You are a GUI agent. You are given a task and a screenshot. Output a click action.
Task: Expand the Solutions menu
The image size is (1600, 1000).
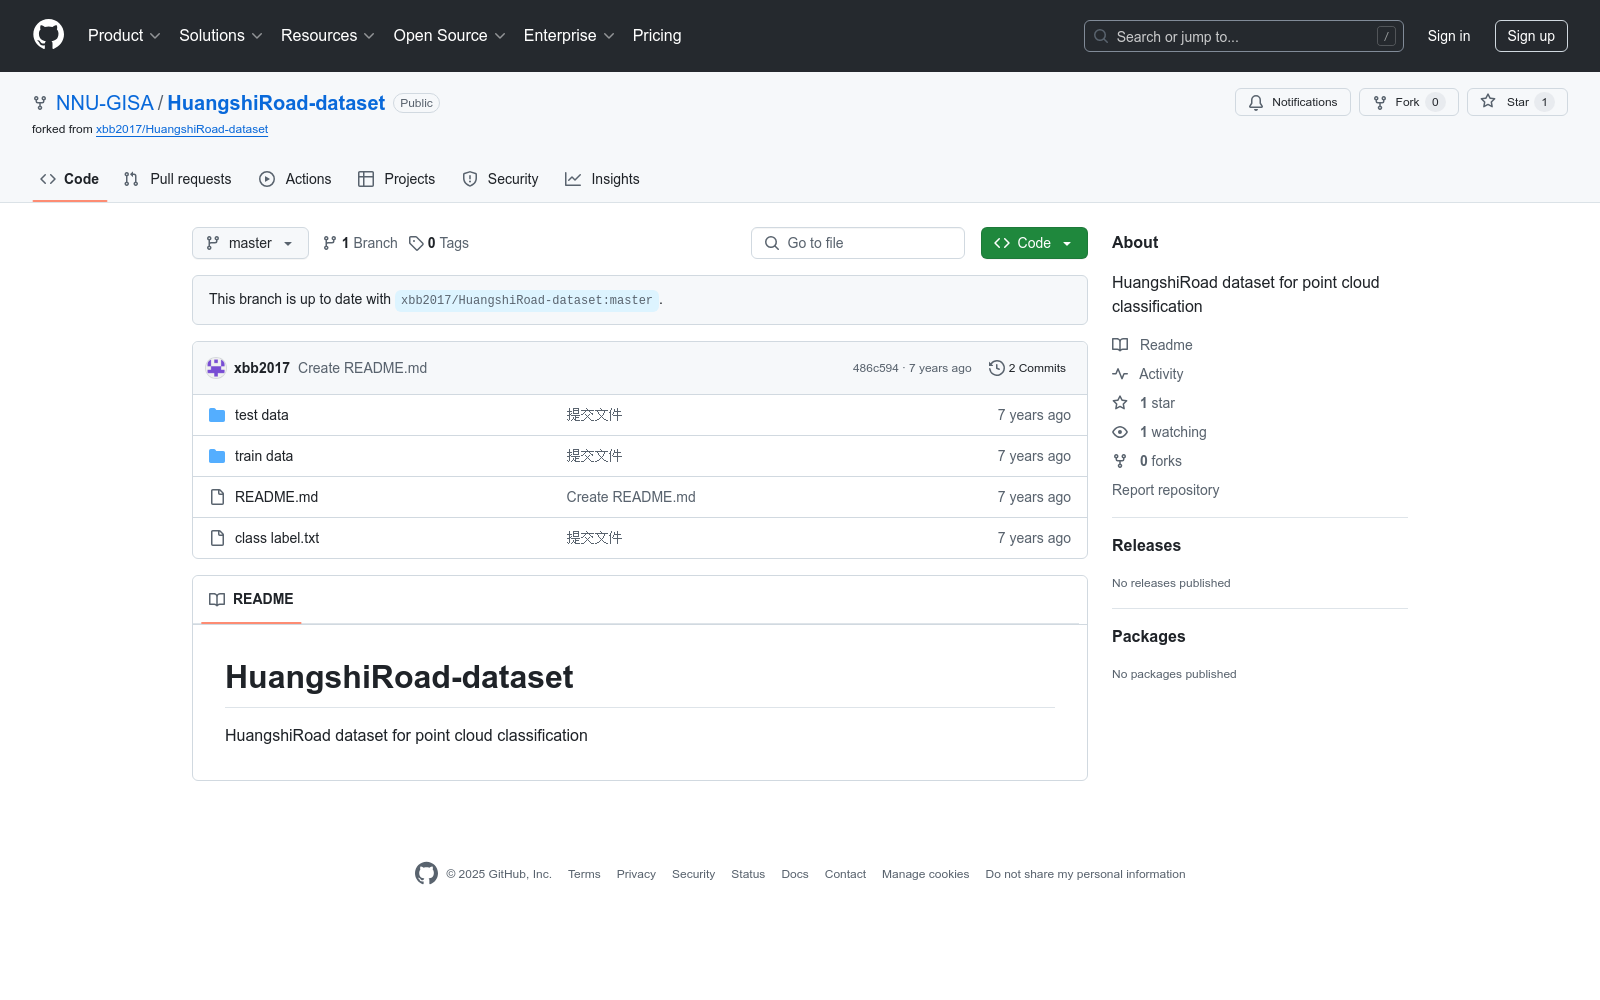(221, 36)
